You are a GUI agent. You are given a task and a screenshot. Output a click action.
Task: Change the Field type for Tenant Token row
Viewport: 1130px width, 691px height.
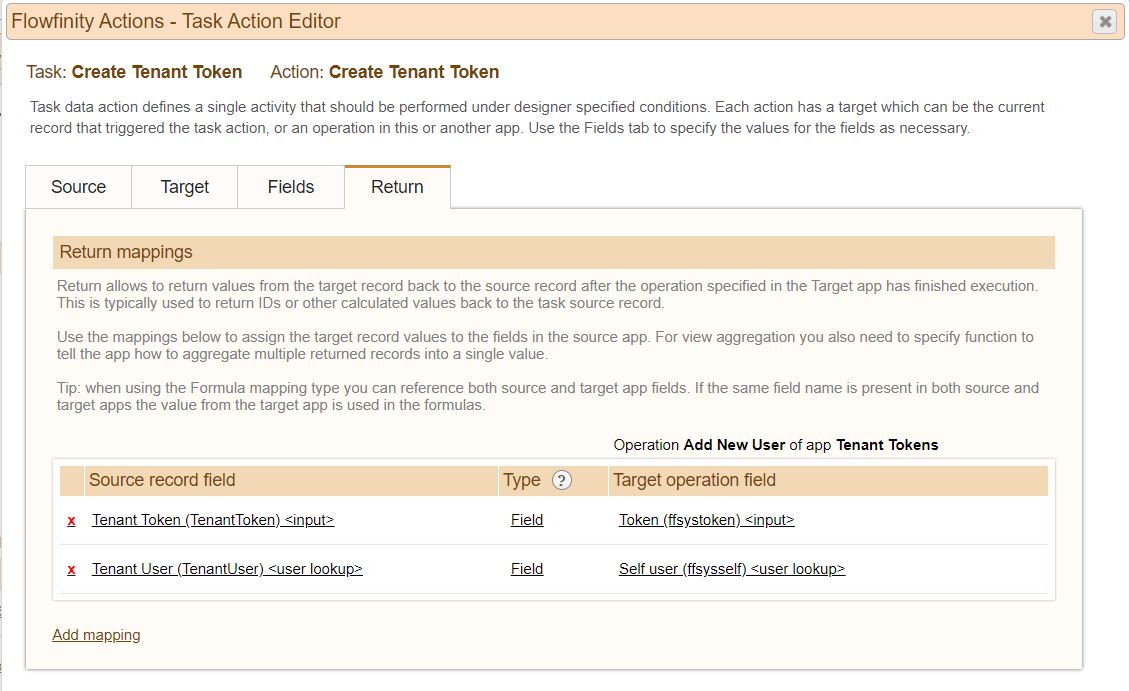(x=527, y=520)
